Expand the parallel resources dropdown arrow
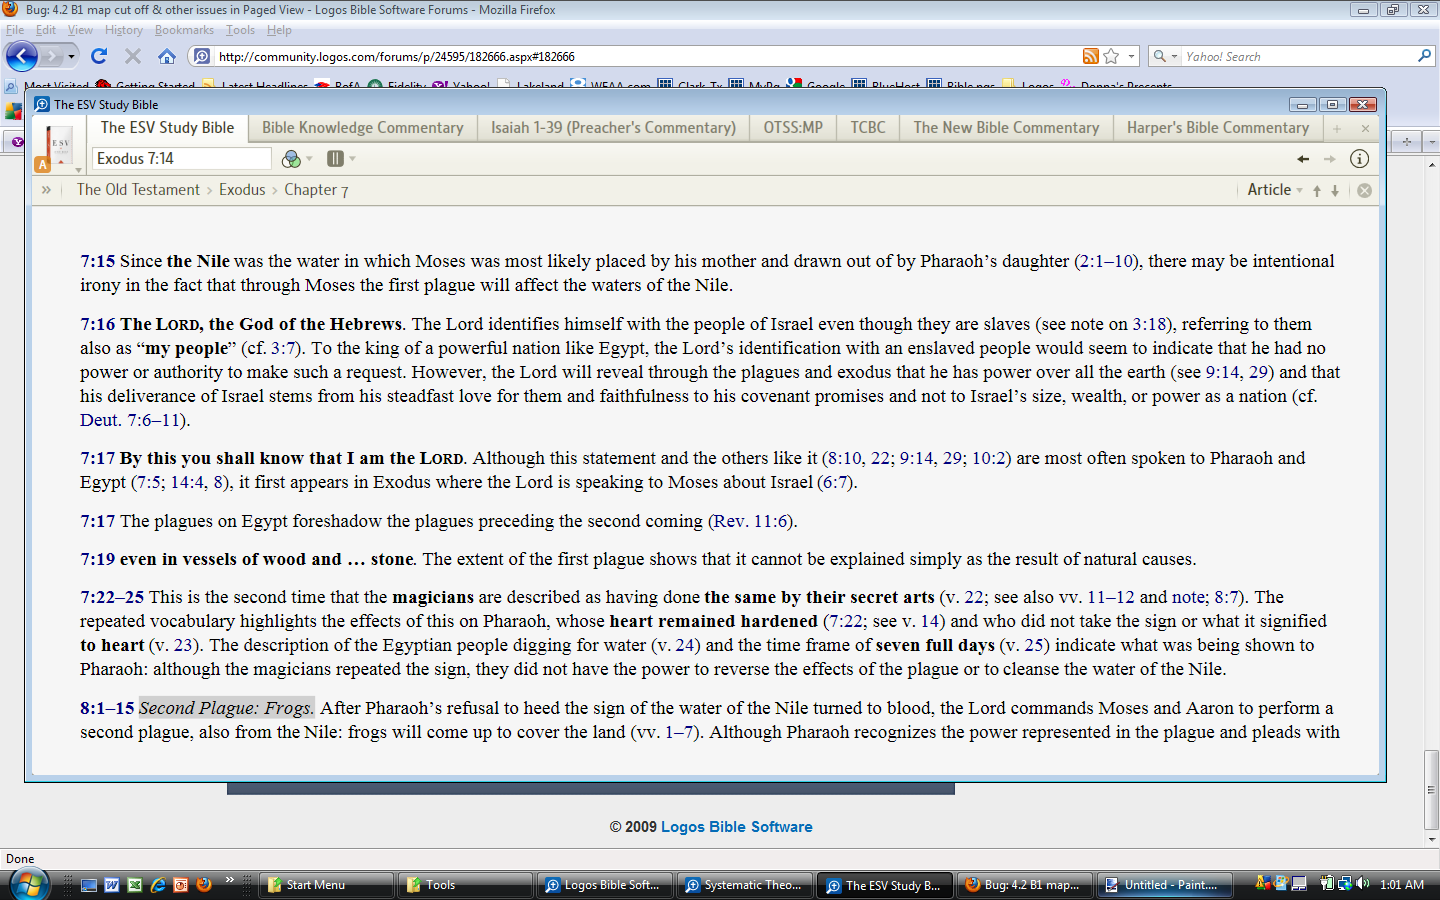This screenshot has height=900, width=1440. point(352,159)
